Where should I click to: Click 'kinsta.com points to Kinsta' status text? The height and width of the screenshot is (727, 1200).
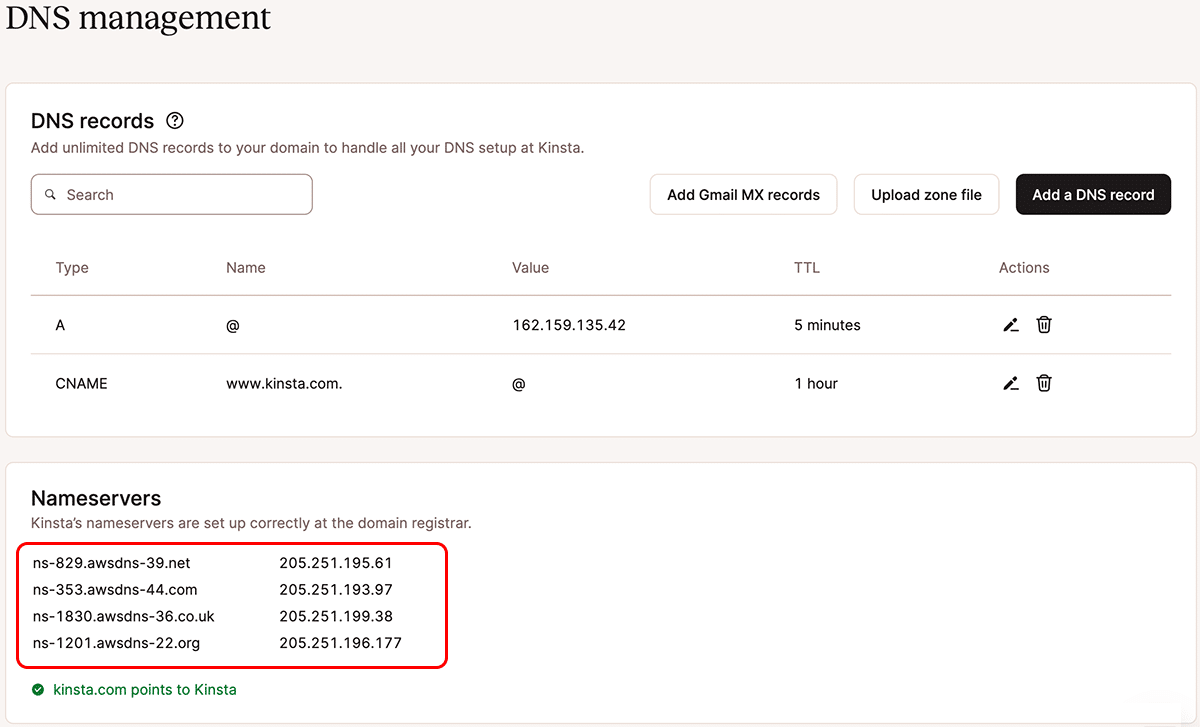[x=145, y=690]
